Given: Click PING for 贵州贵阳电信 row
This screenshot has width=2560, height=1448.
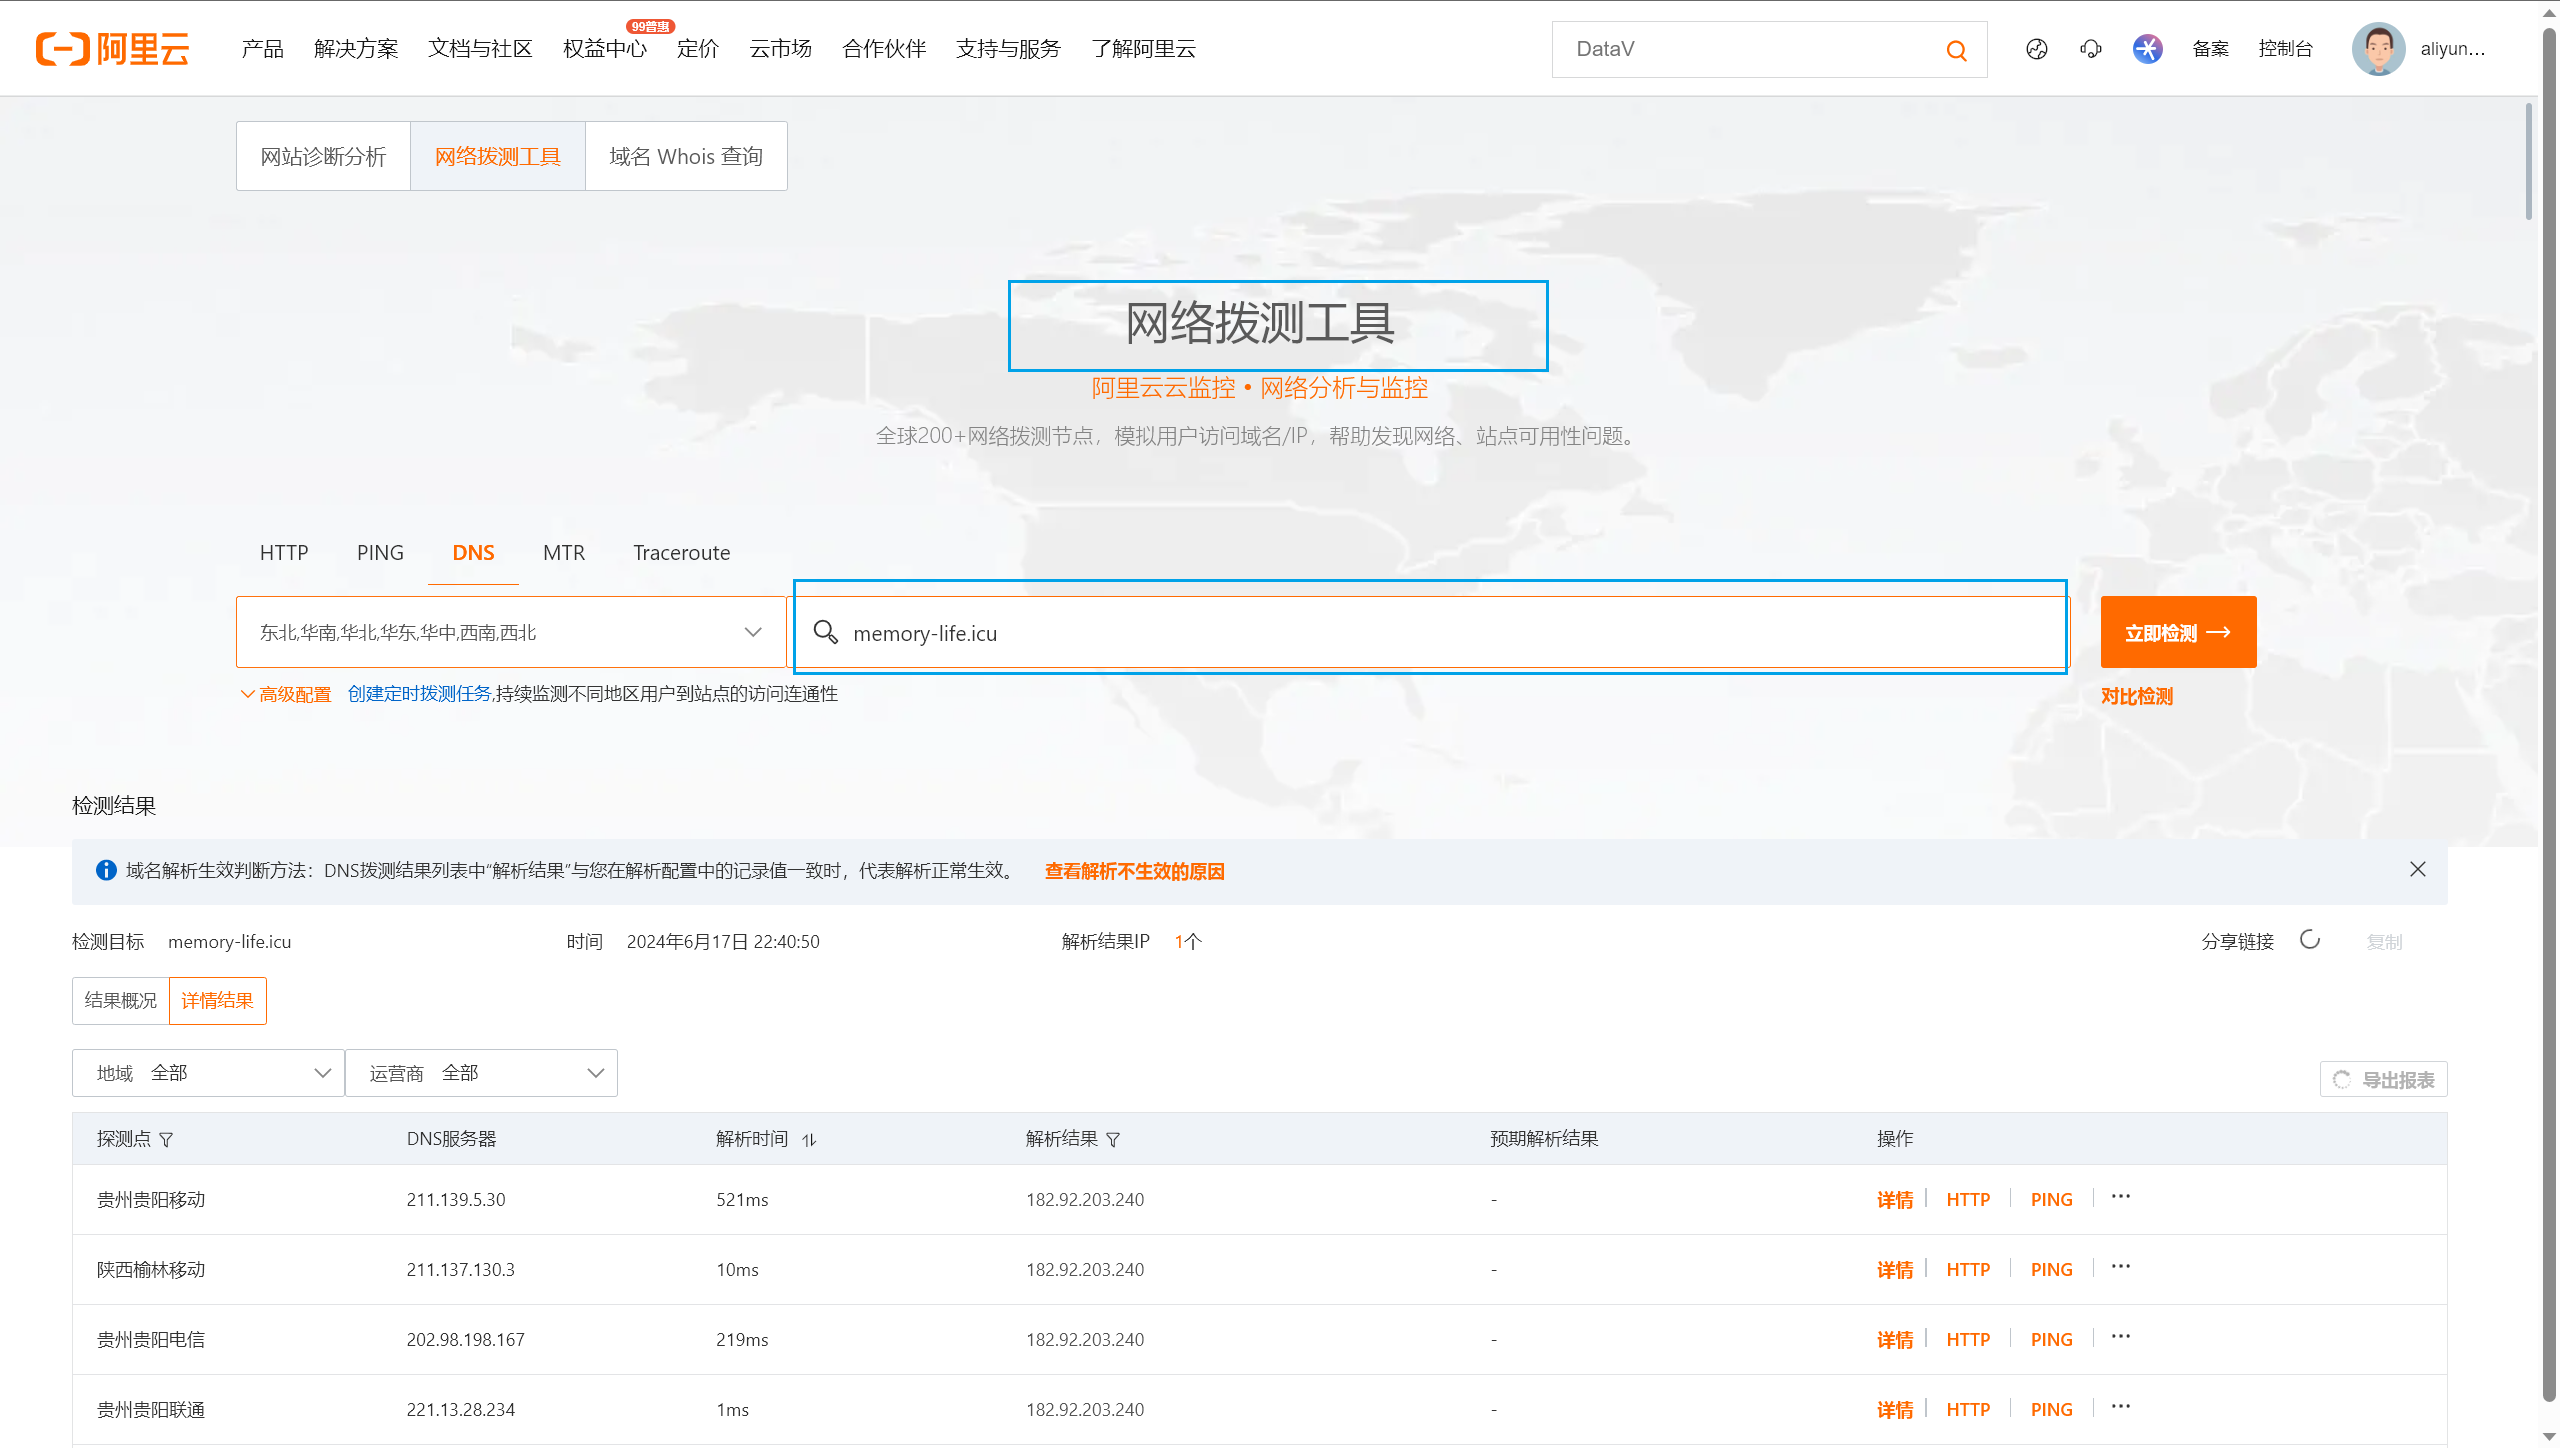Looking at the screenshot, I should pyautogui.click(x=2051, y=1340).
